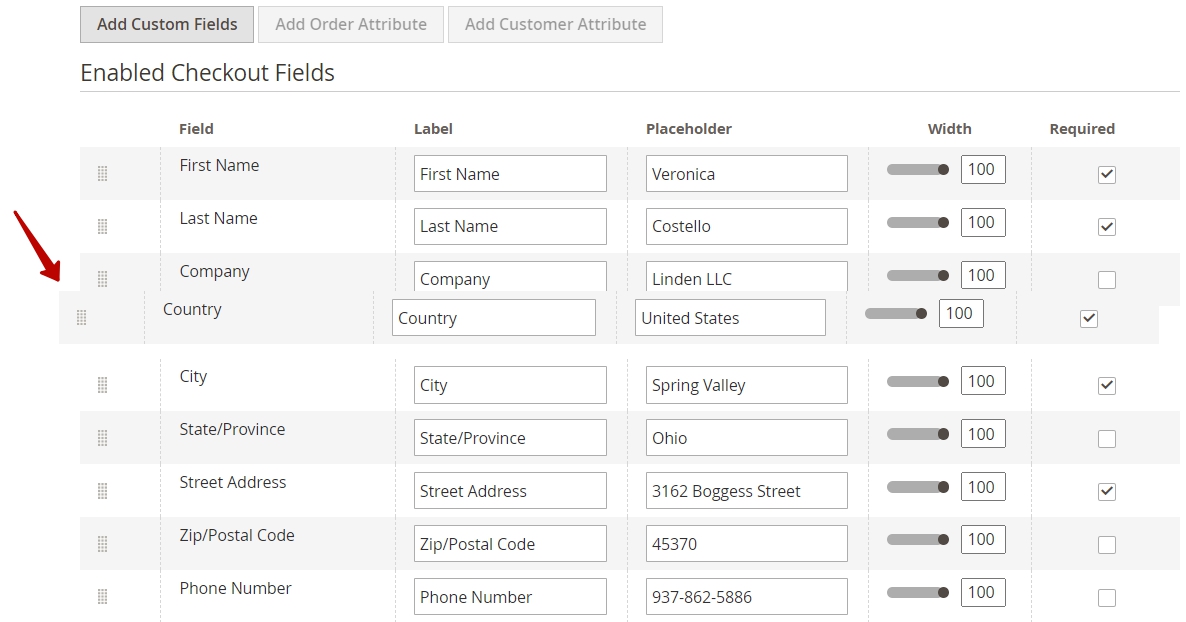The height and width of the screenshot is (622, 1186).
Task: Click the Company label input
Action: 510,277
